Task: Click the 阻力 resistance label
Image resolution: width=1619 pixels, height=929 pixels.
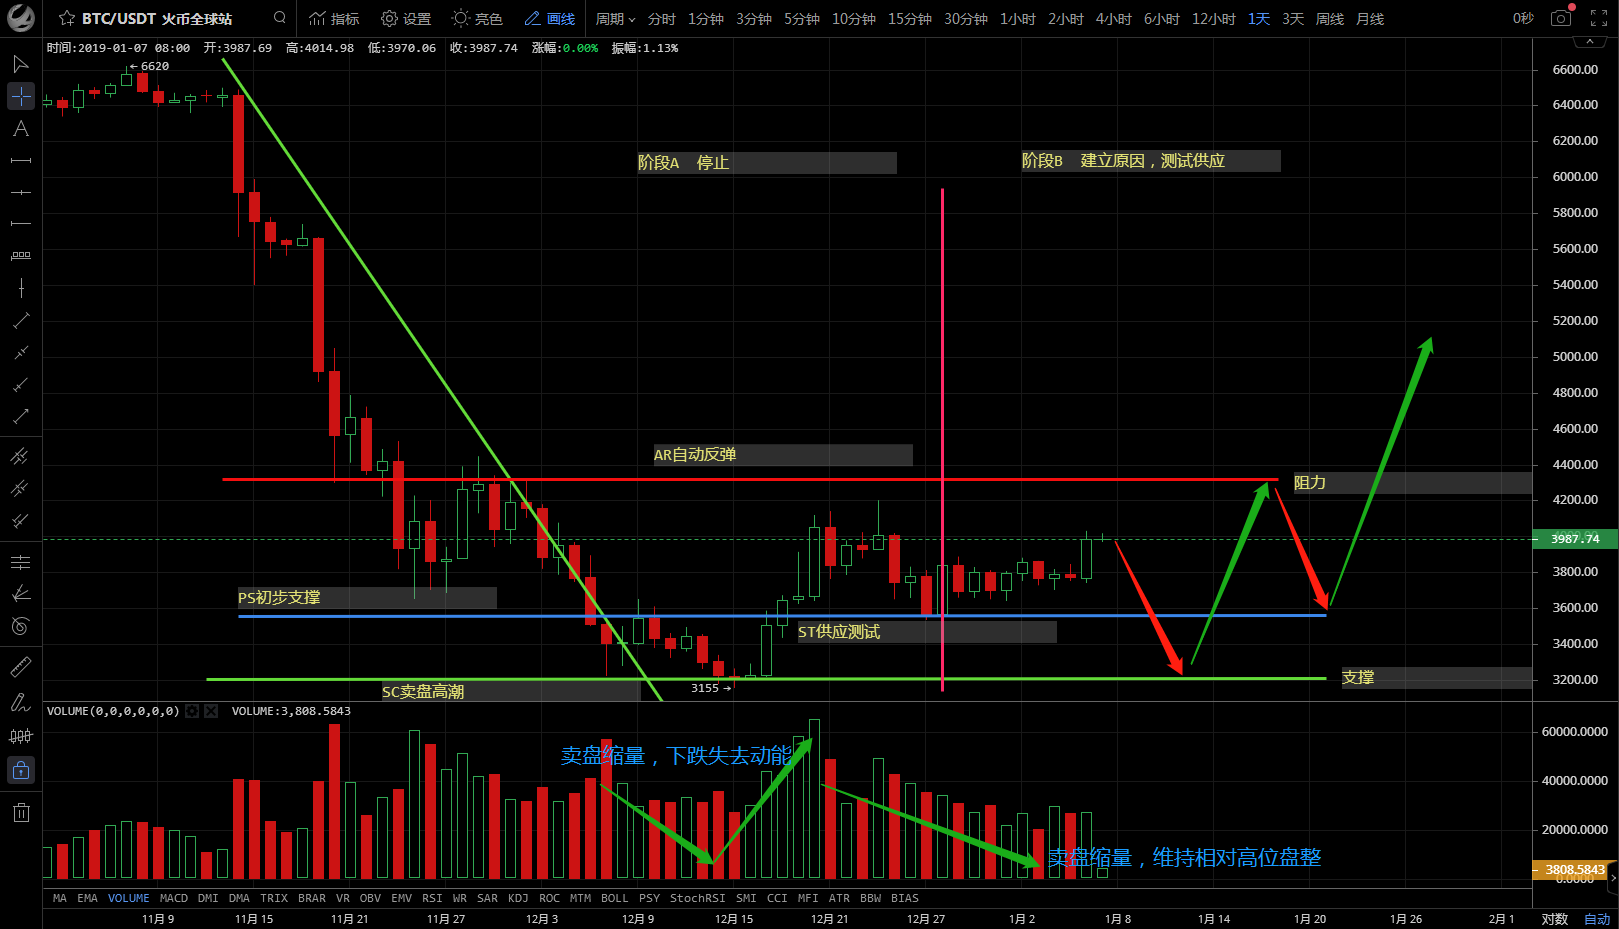Action: pos(1310,483)
